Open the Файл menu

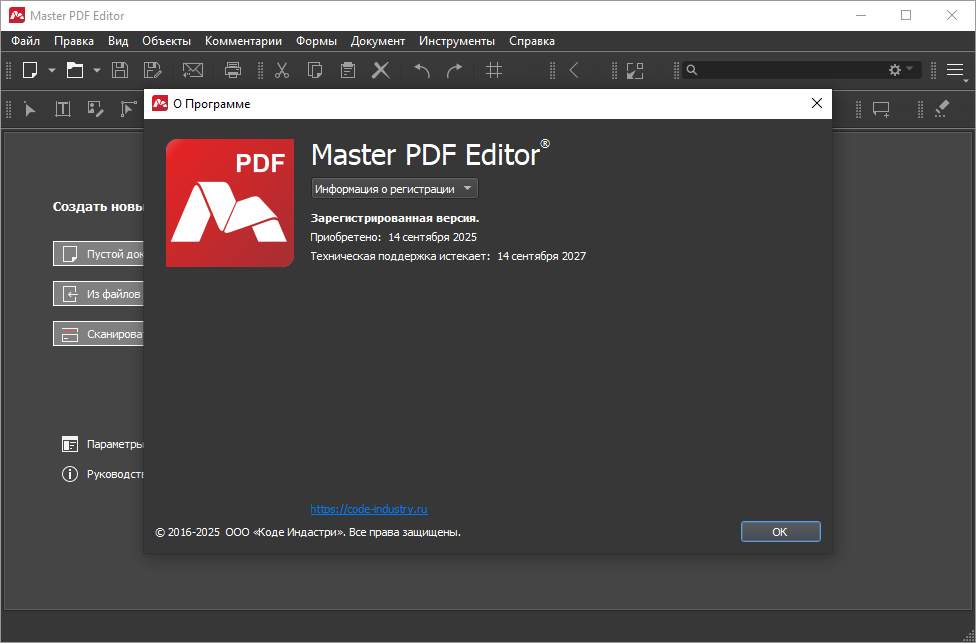point(25,41)
